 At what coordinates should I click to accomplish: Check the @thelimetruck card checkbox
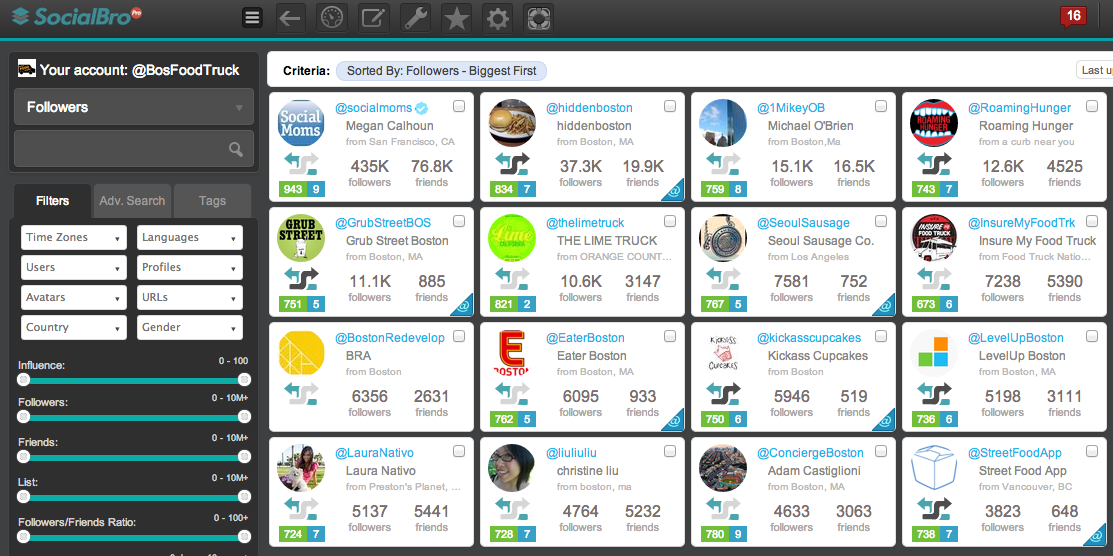pos(669,222)
